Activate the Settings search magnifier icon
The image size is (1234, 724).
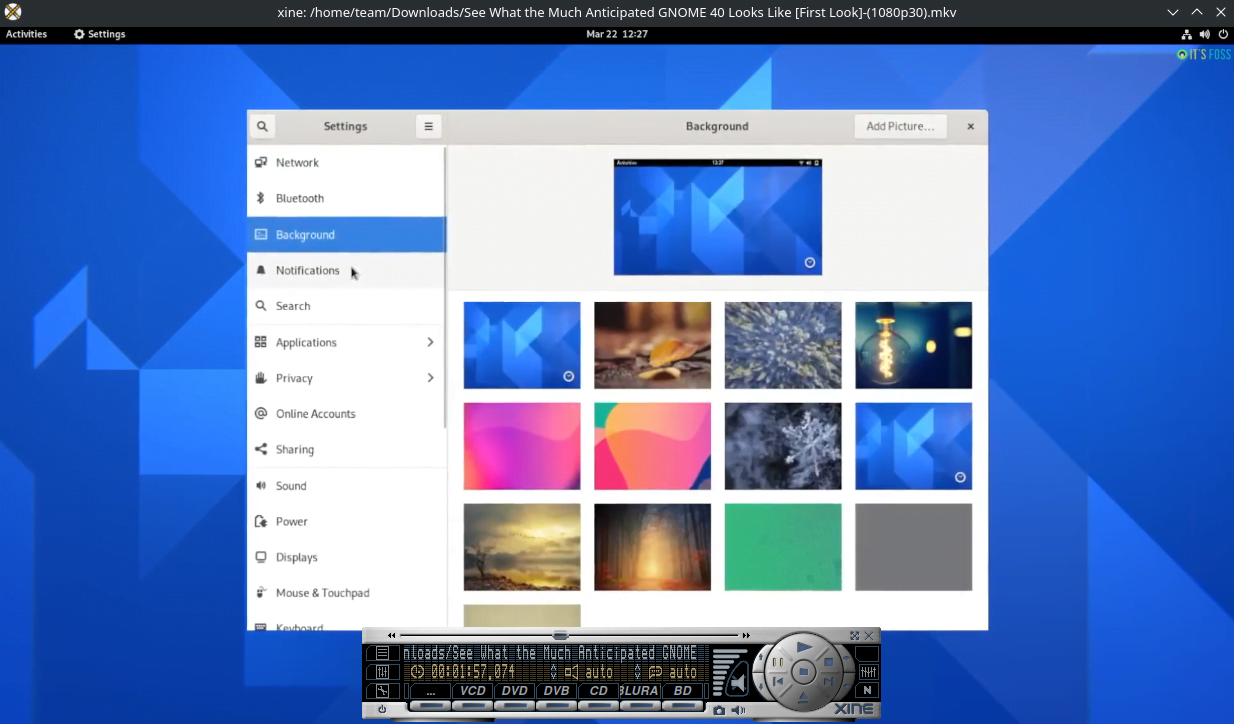[261, 126]
